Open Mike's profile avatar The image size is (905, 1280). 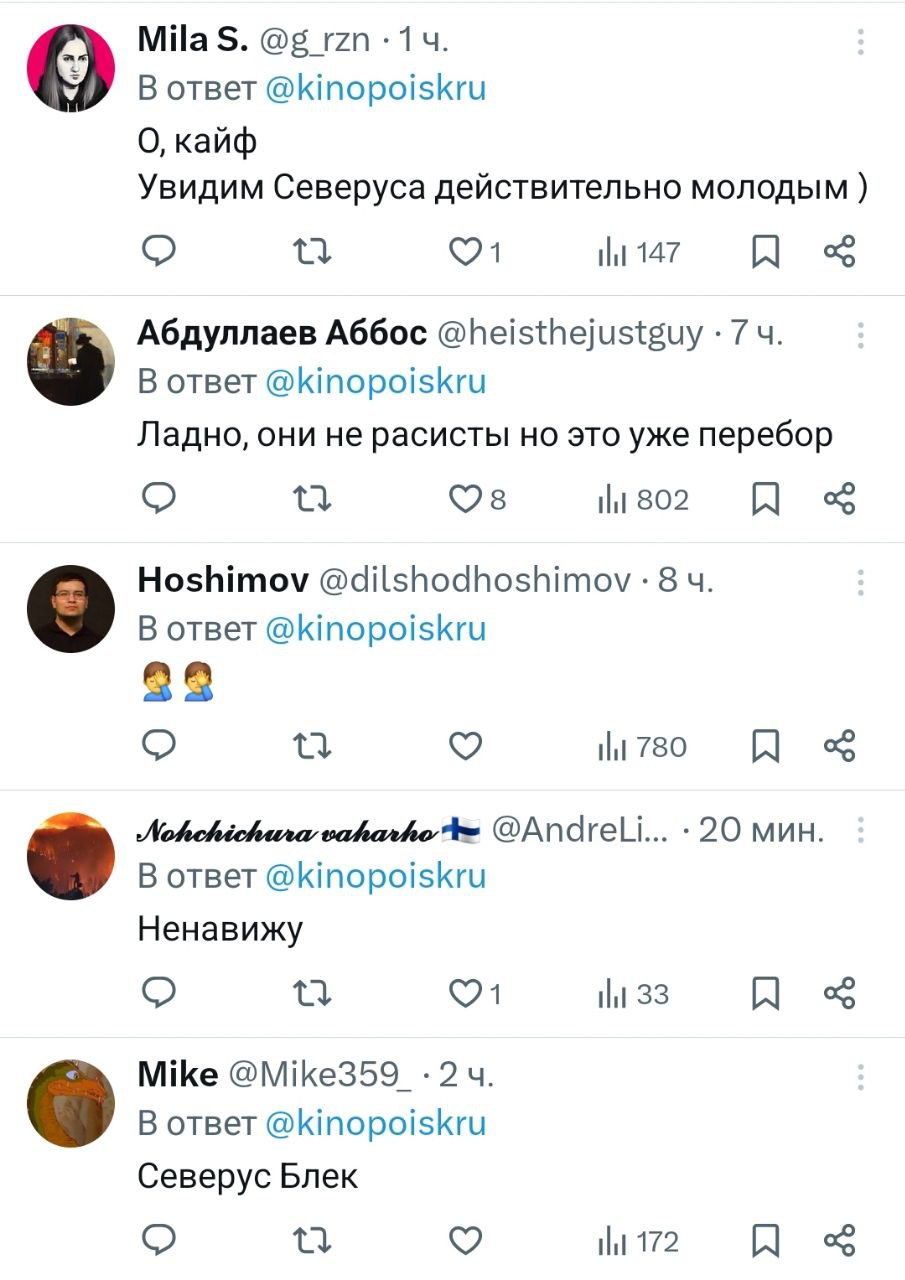[70, 1102]
